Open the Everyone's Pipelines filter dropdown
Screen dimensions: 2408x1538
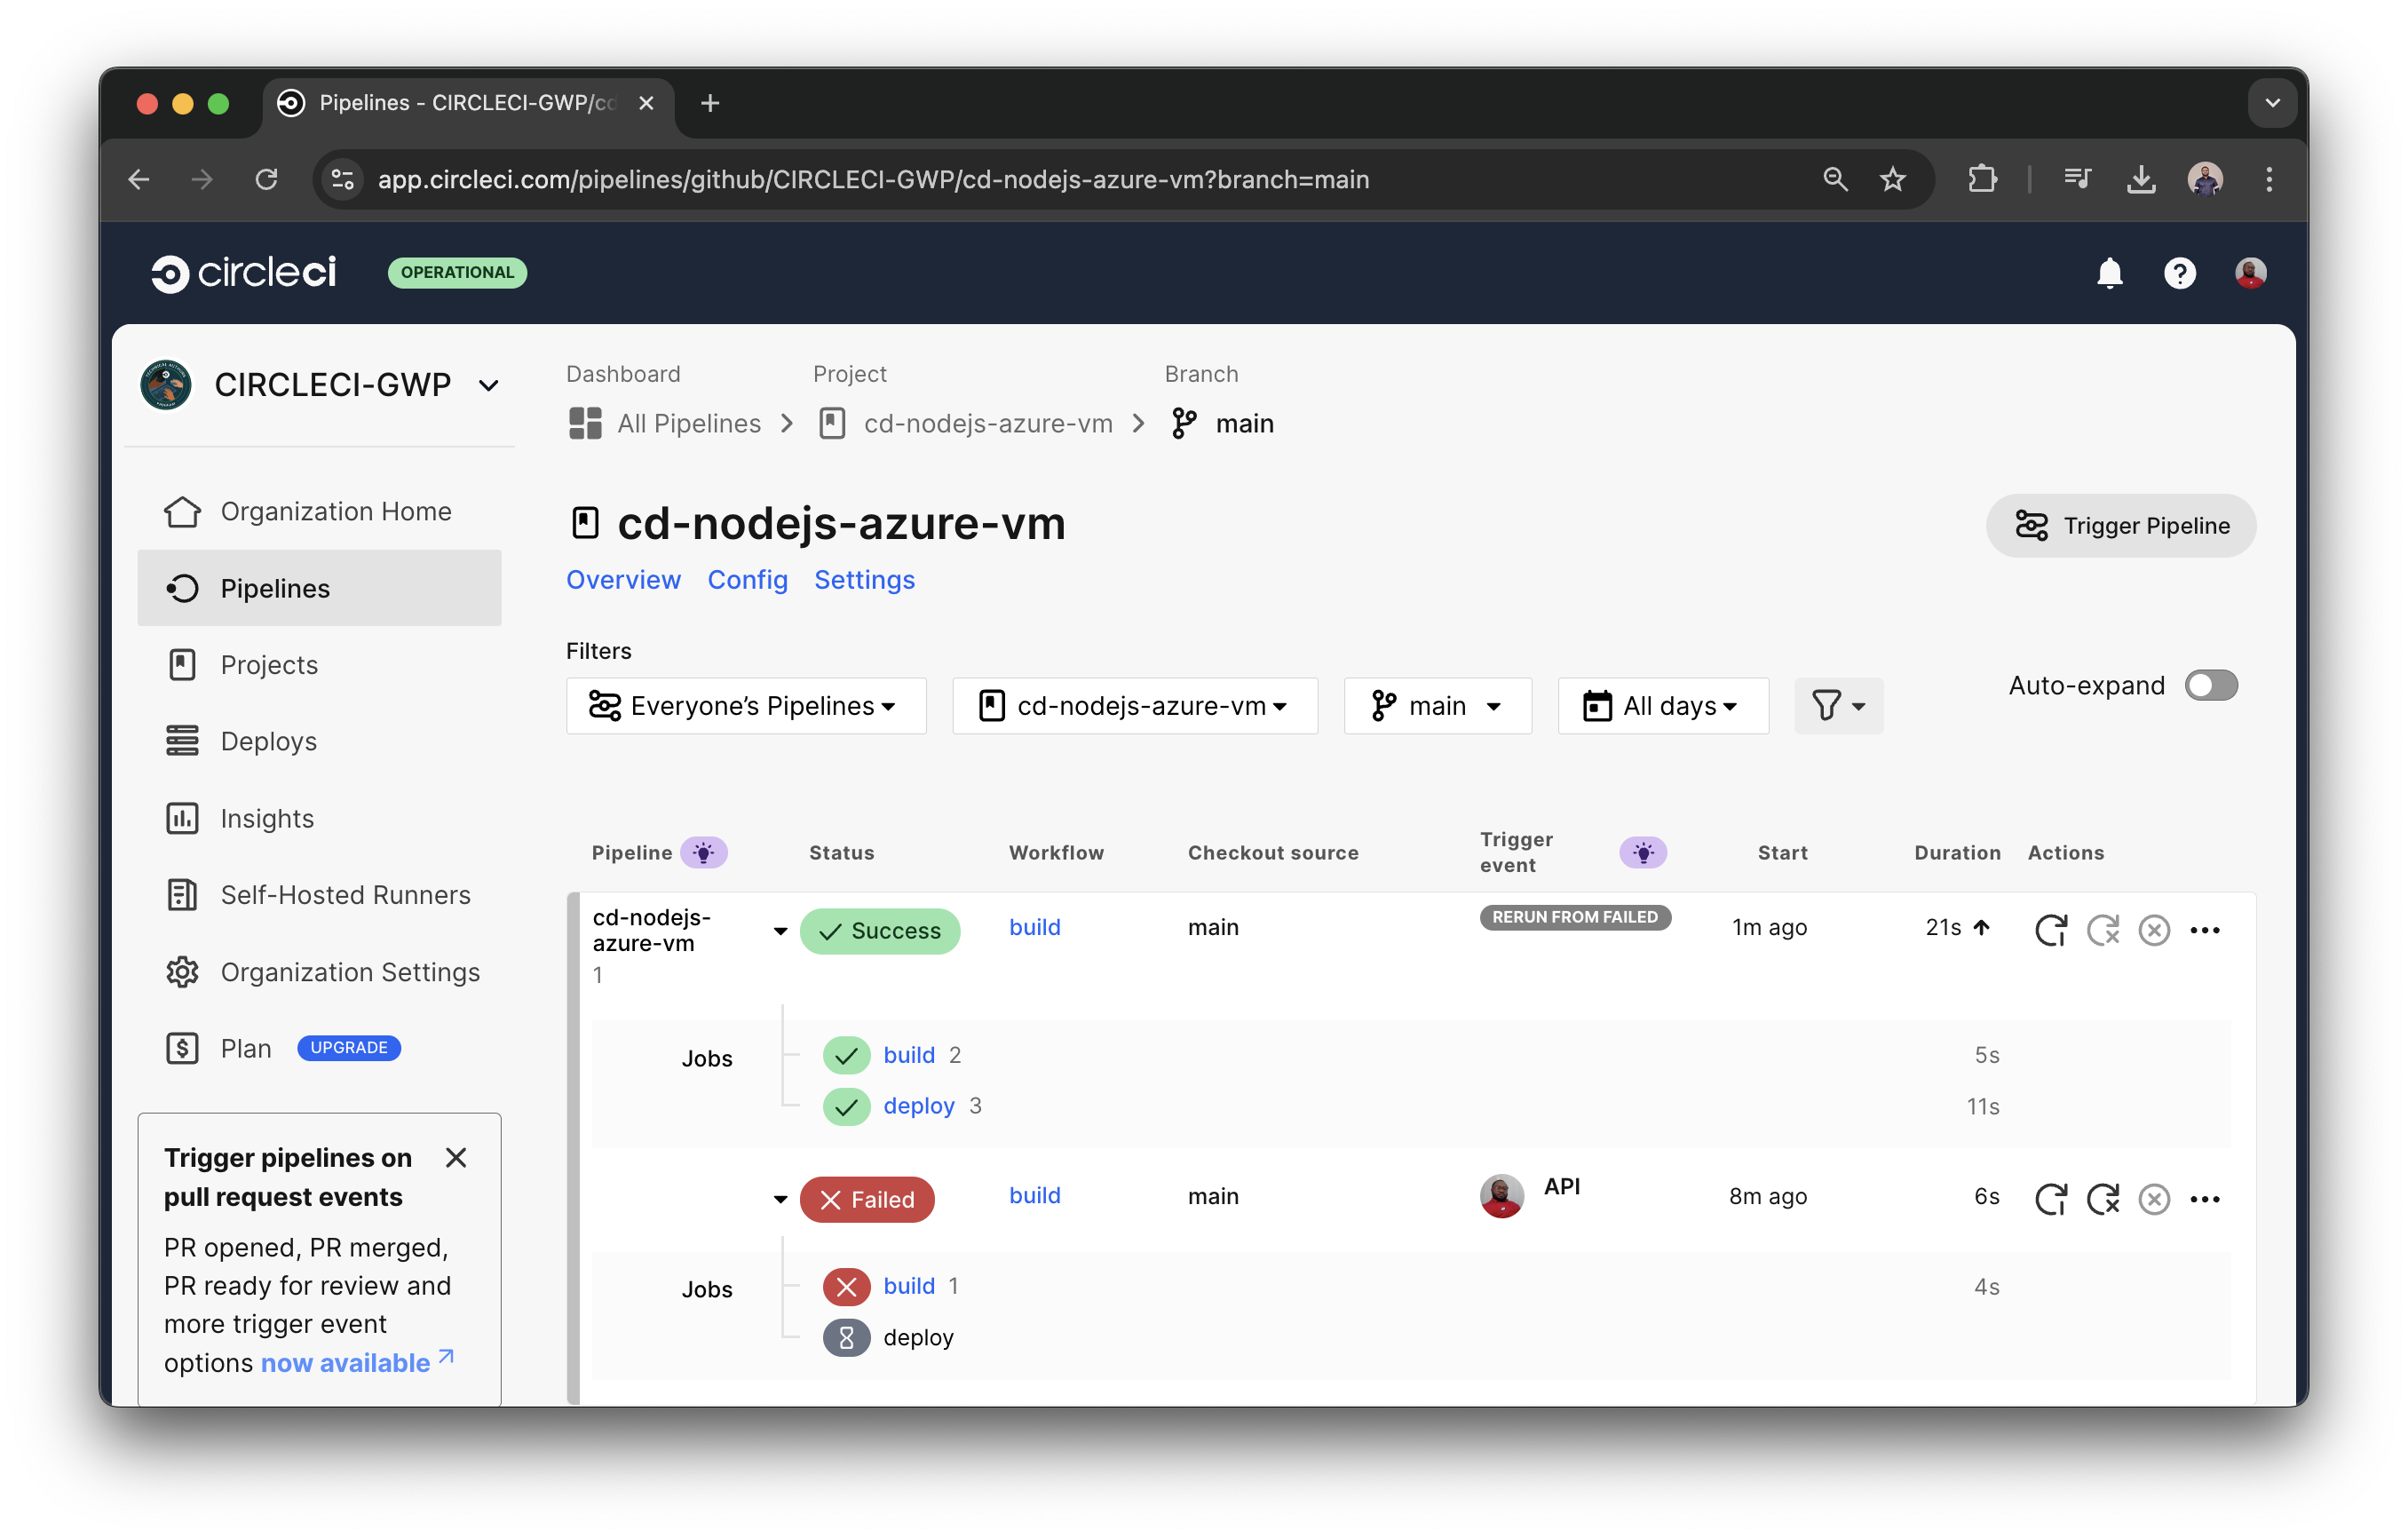(745, 705)
